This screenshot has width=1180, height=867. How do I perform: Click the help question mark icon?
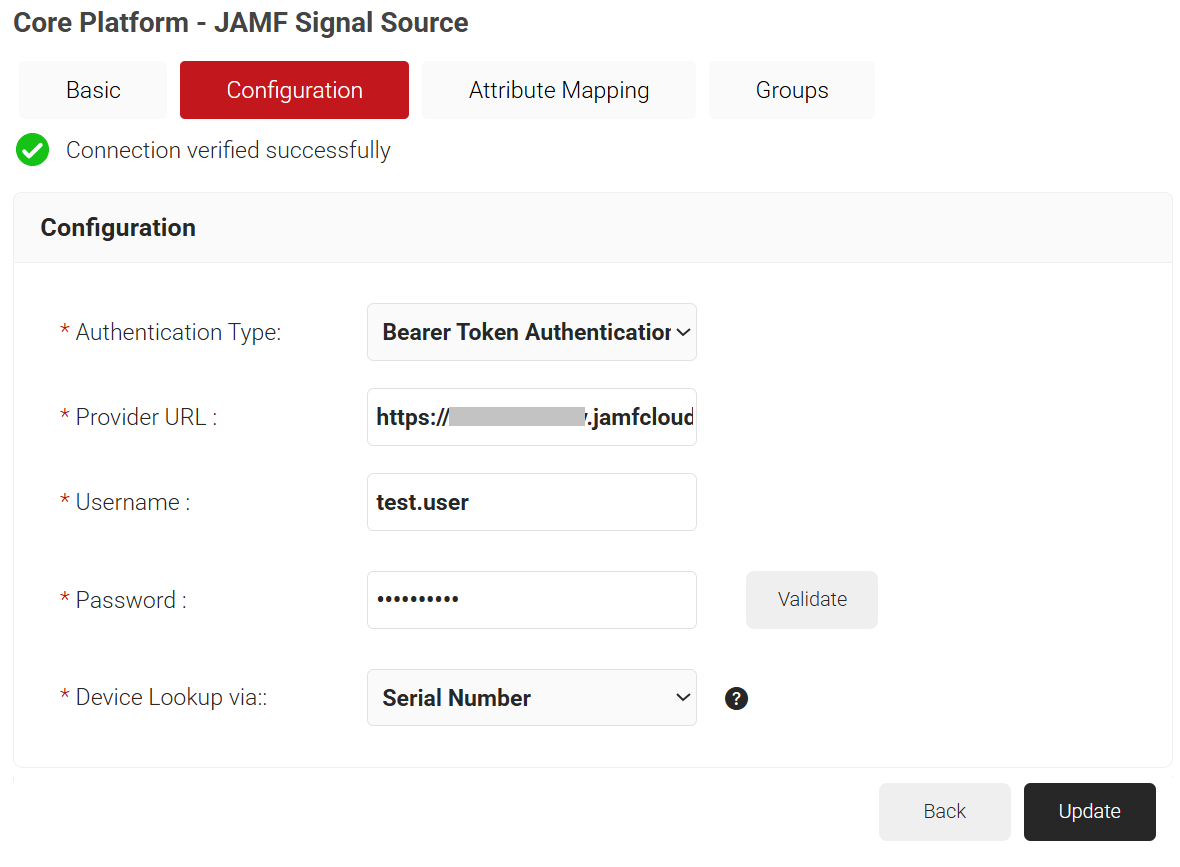pos(736,698)
